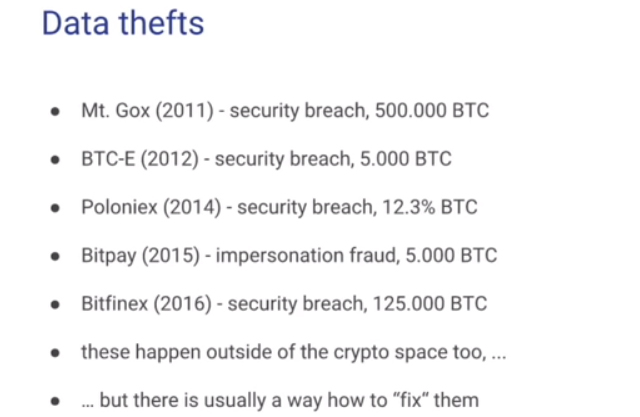Screen dimensions: 640x417
Task: Select the Poloniex (2014) bullet line
Action: click(x=279, y=207)
